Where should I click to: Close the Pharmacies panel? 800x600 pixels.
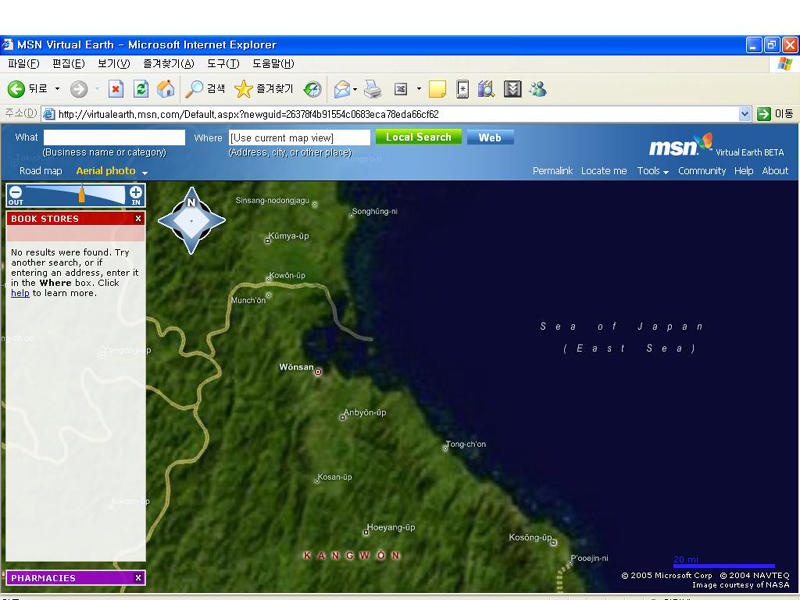[x=138, y=578]
